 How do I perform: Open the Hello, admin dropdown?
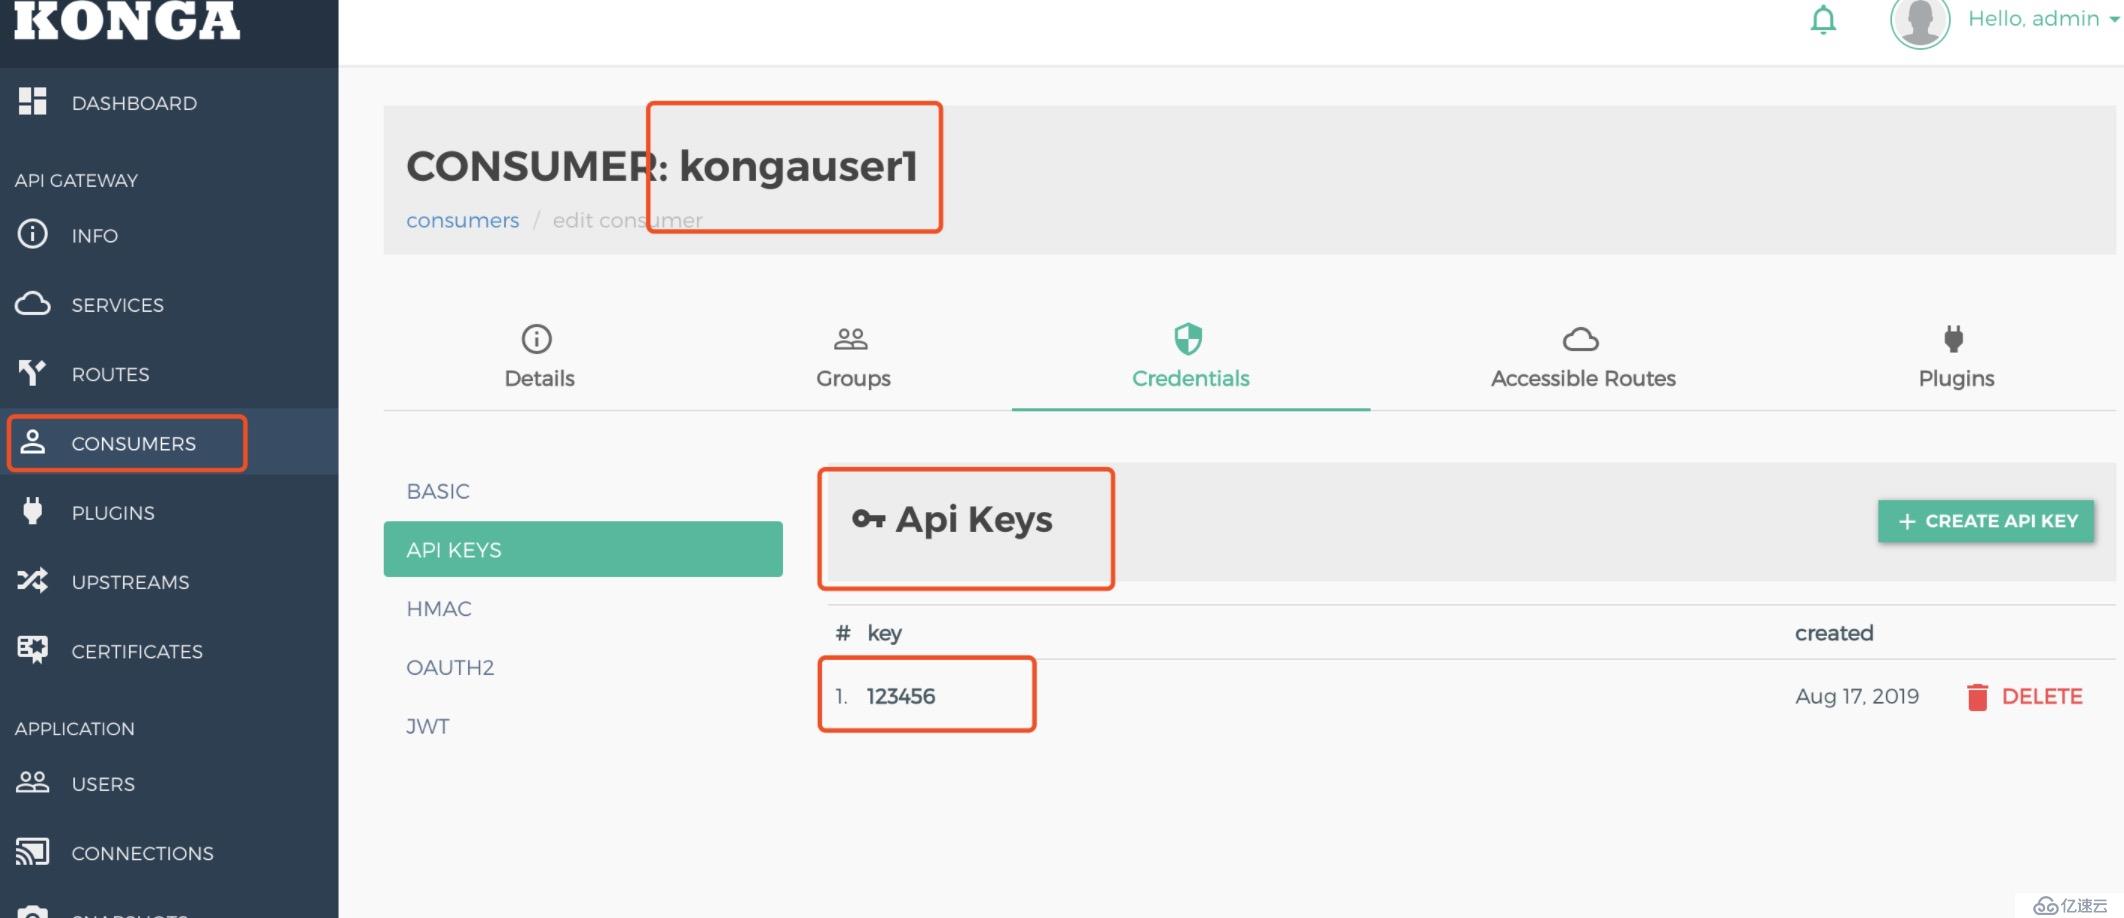2043,19
